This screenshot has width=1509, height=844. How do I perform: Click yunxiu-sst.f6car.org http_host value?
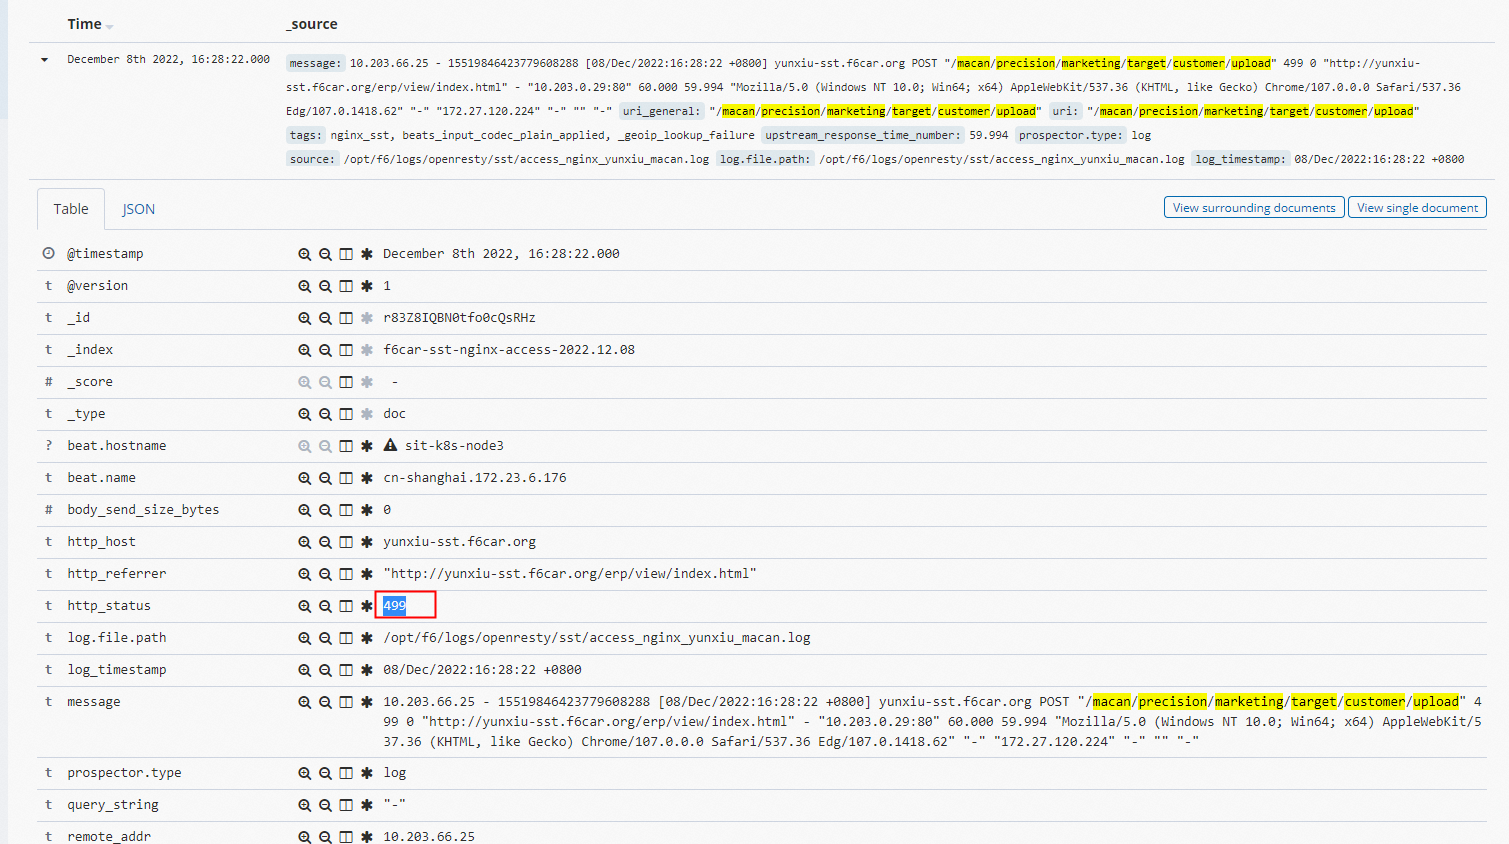459,542
